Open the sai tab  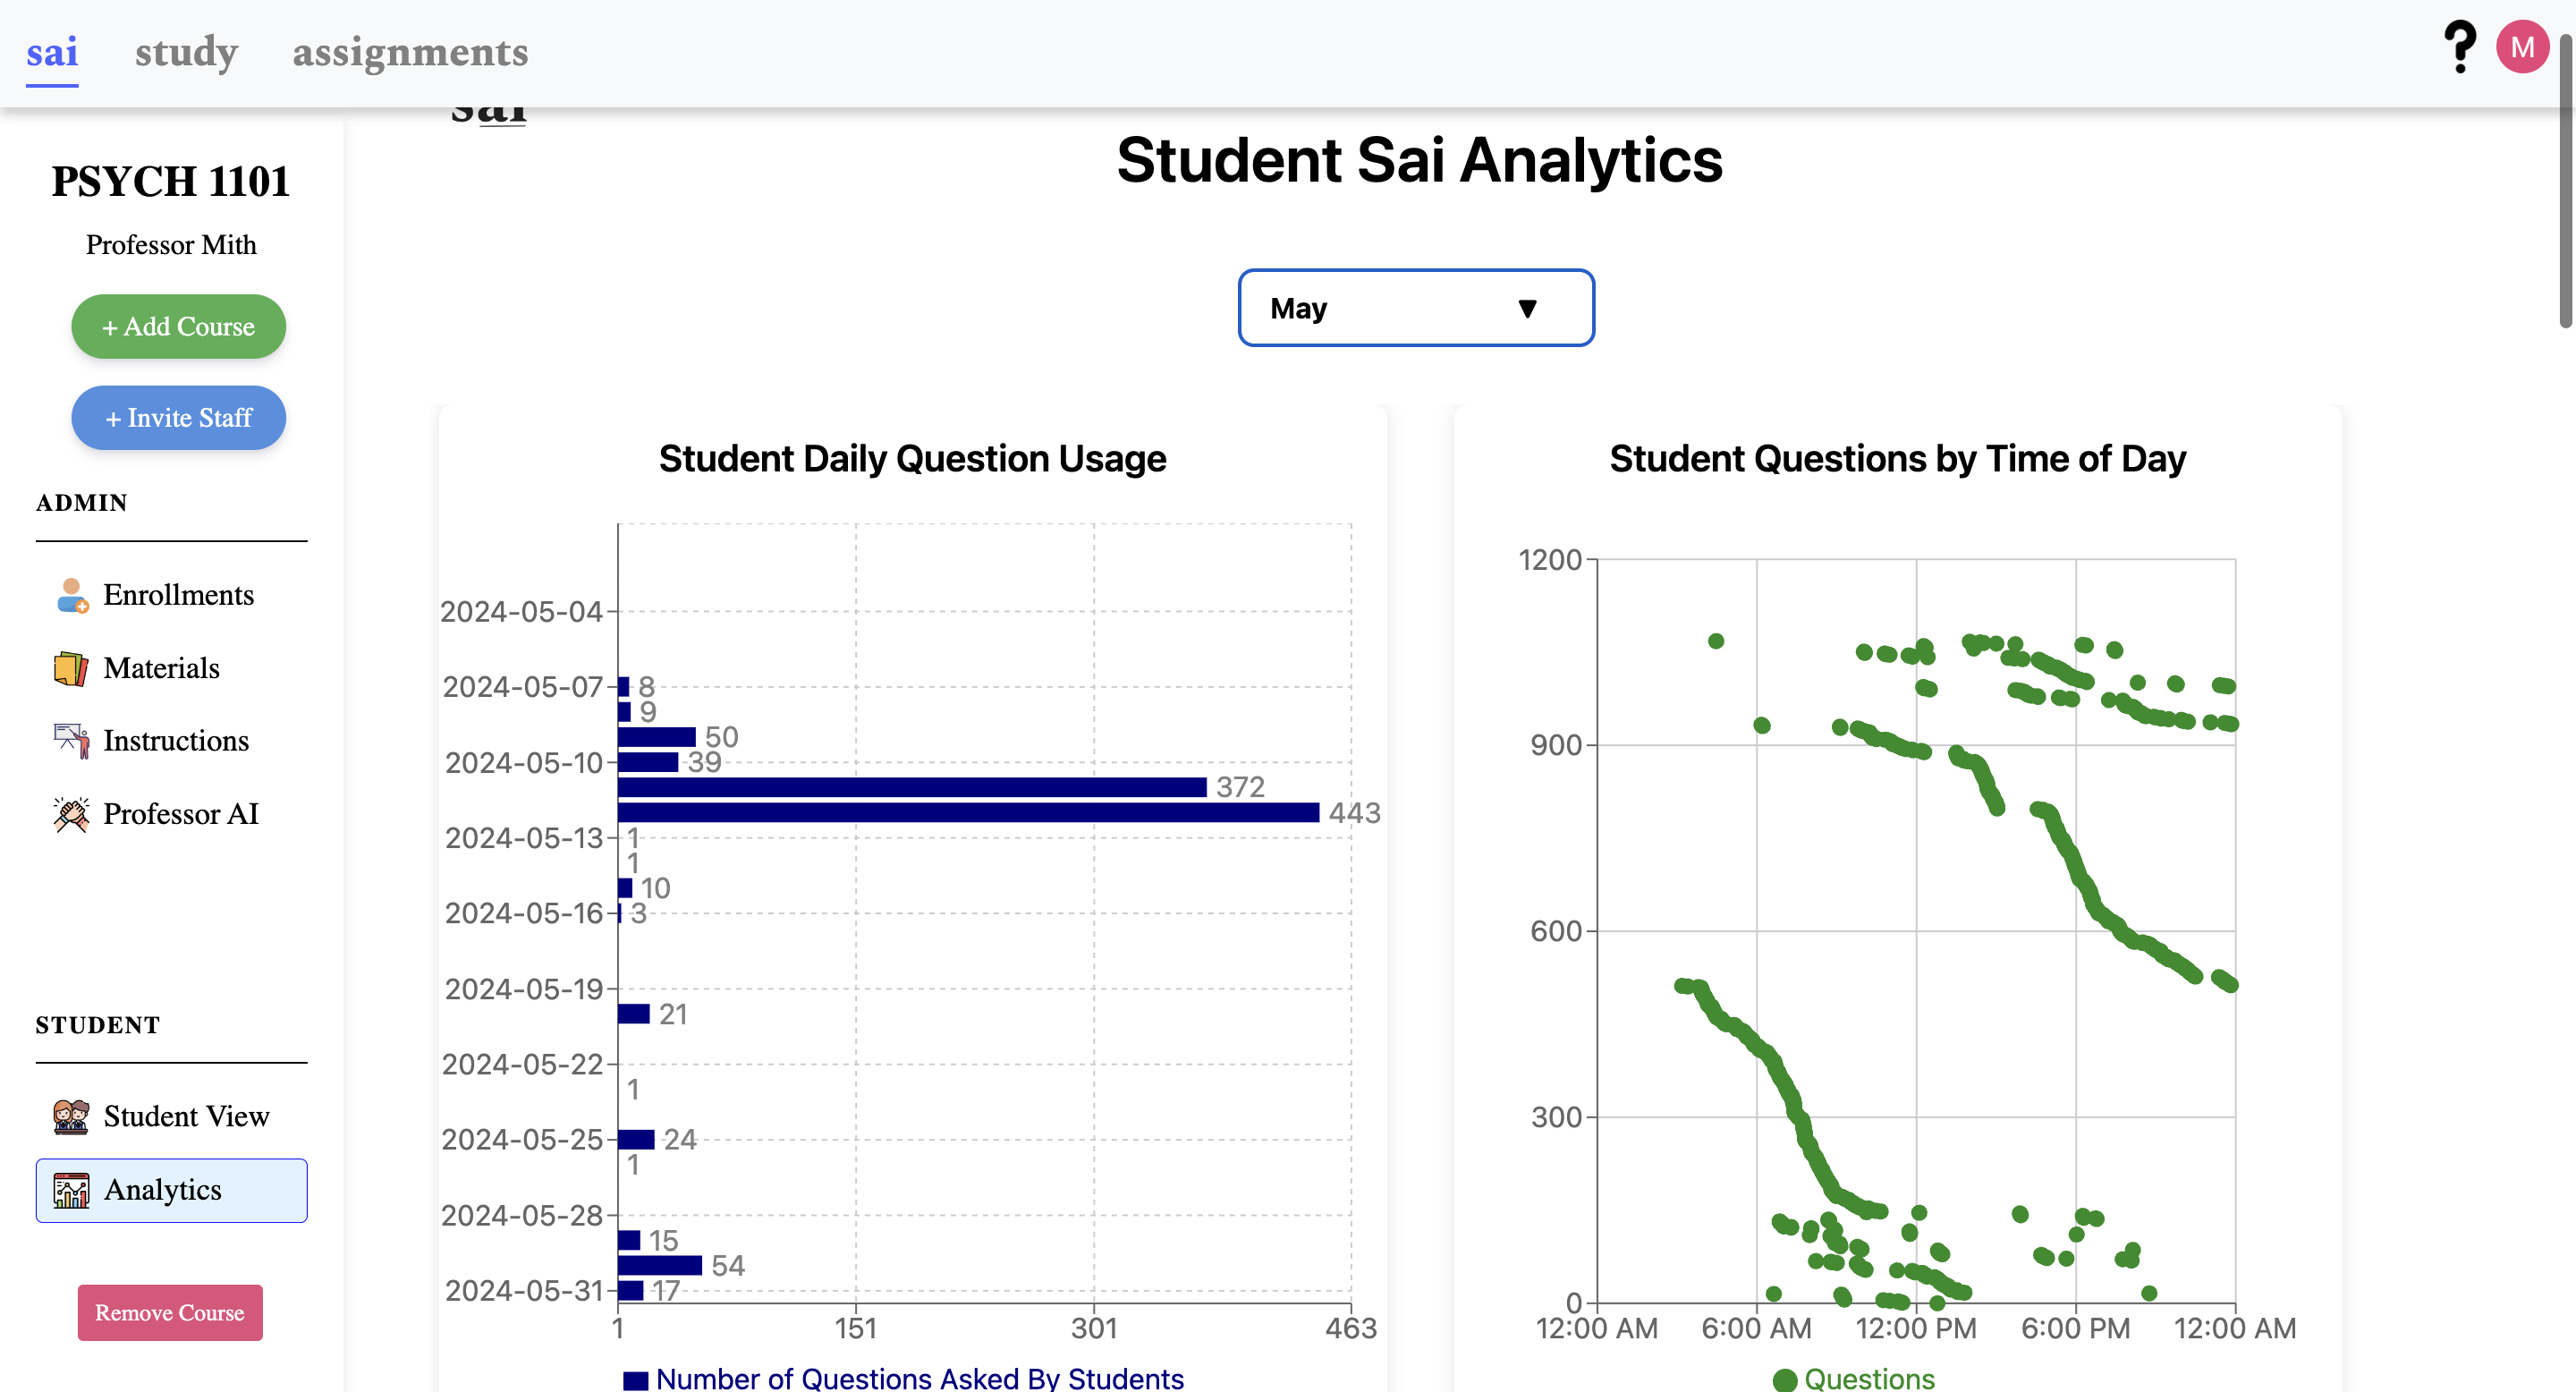52,52
